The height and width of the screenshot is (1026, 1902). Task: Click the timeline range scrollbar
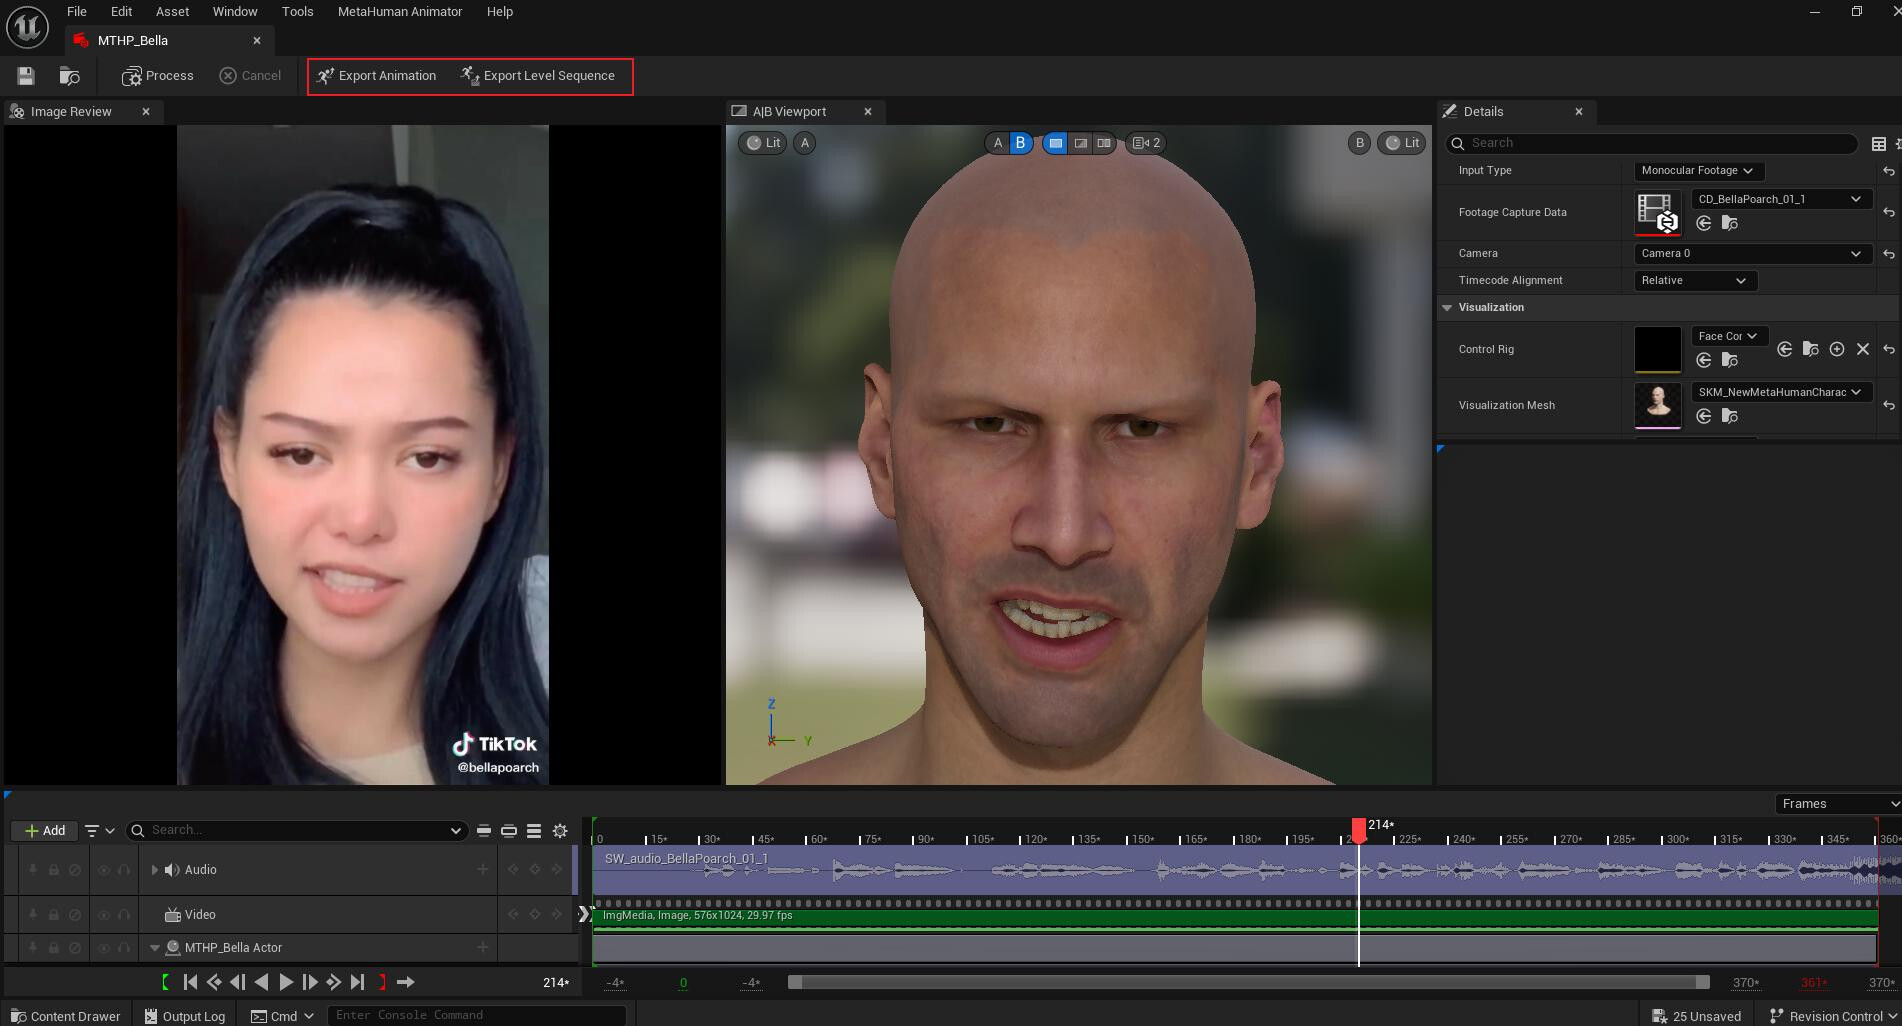coord(1249,983)
